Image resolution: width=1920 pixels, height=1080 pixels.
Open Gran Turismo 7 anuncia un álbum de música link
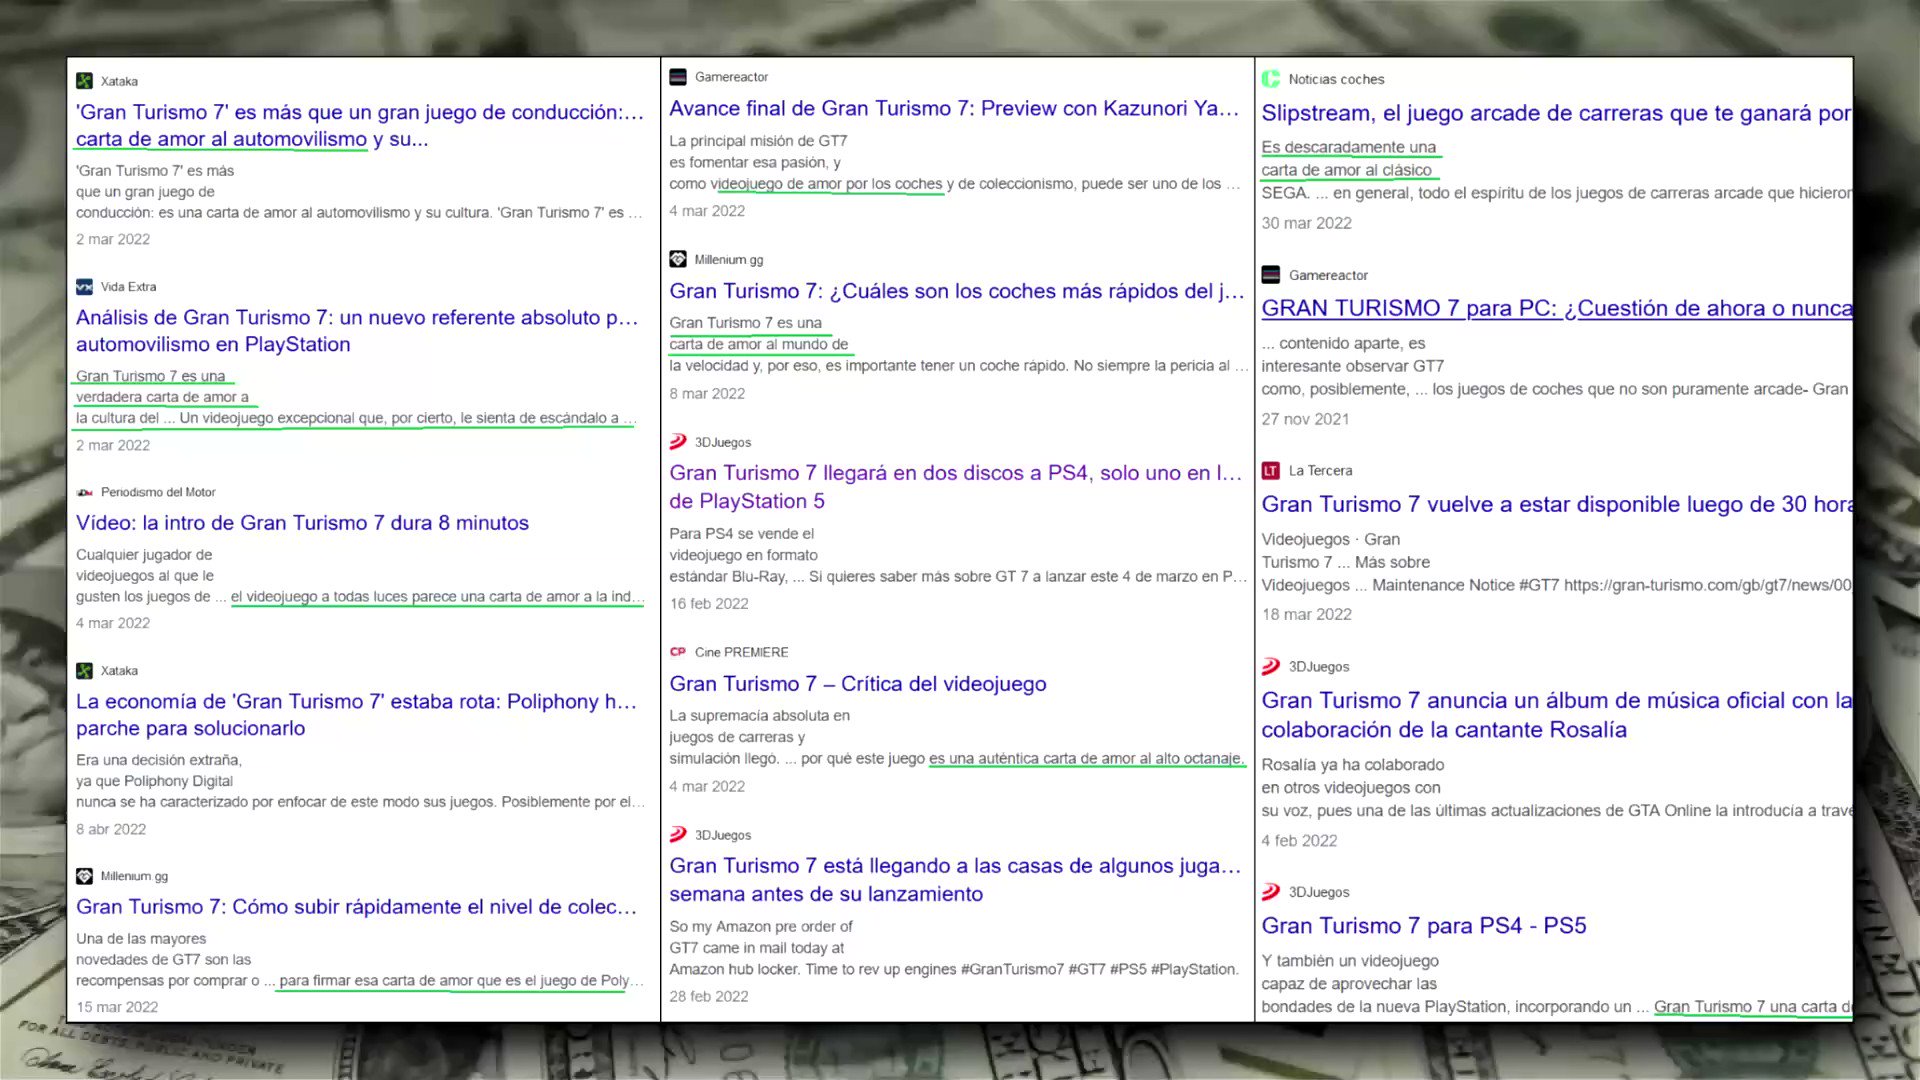[1556, 715]
